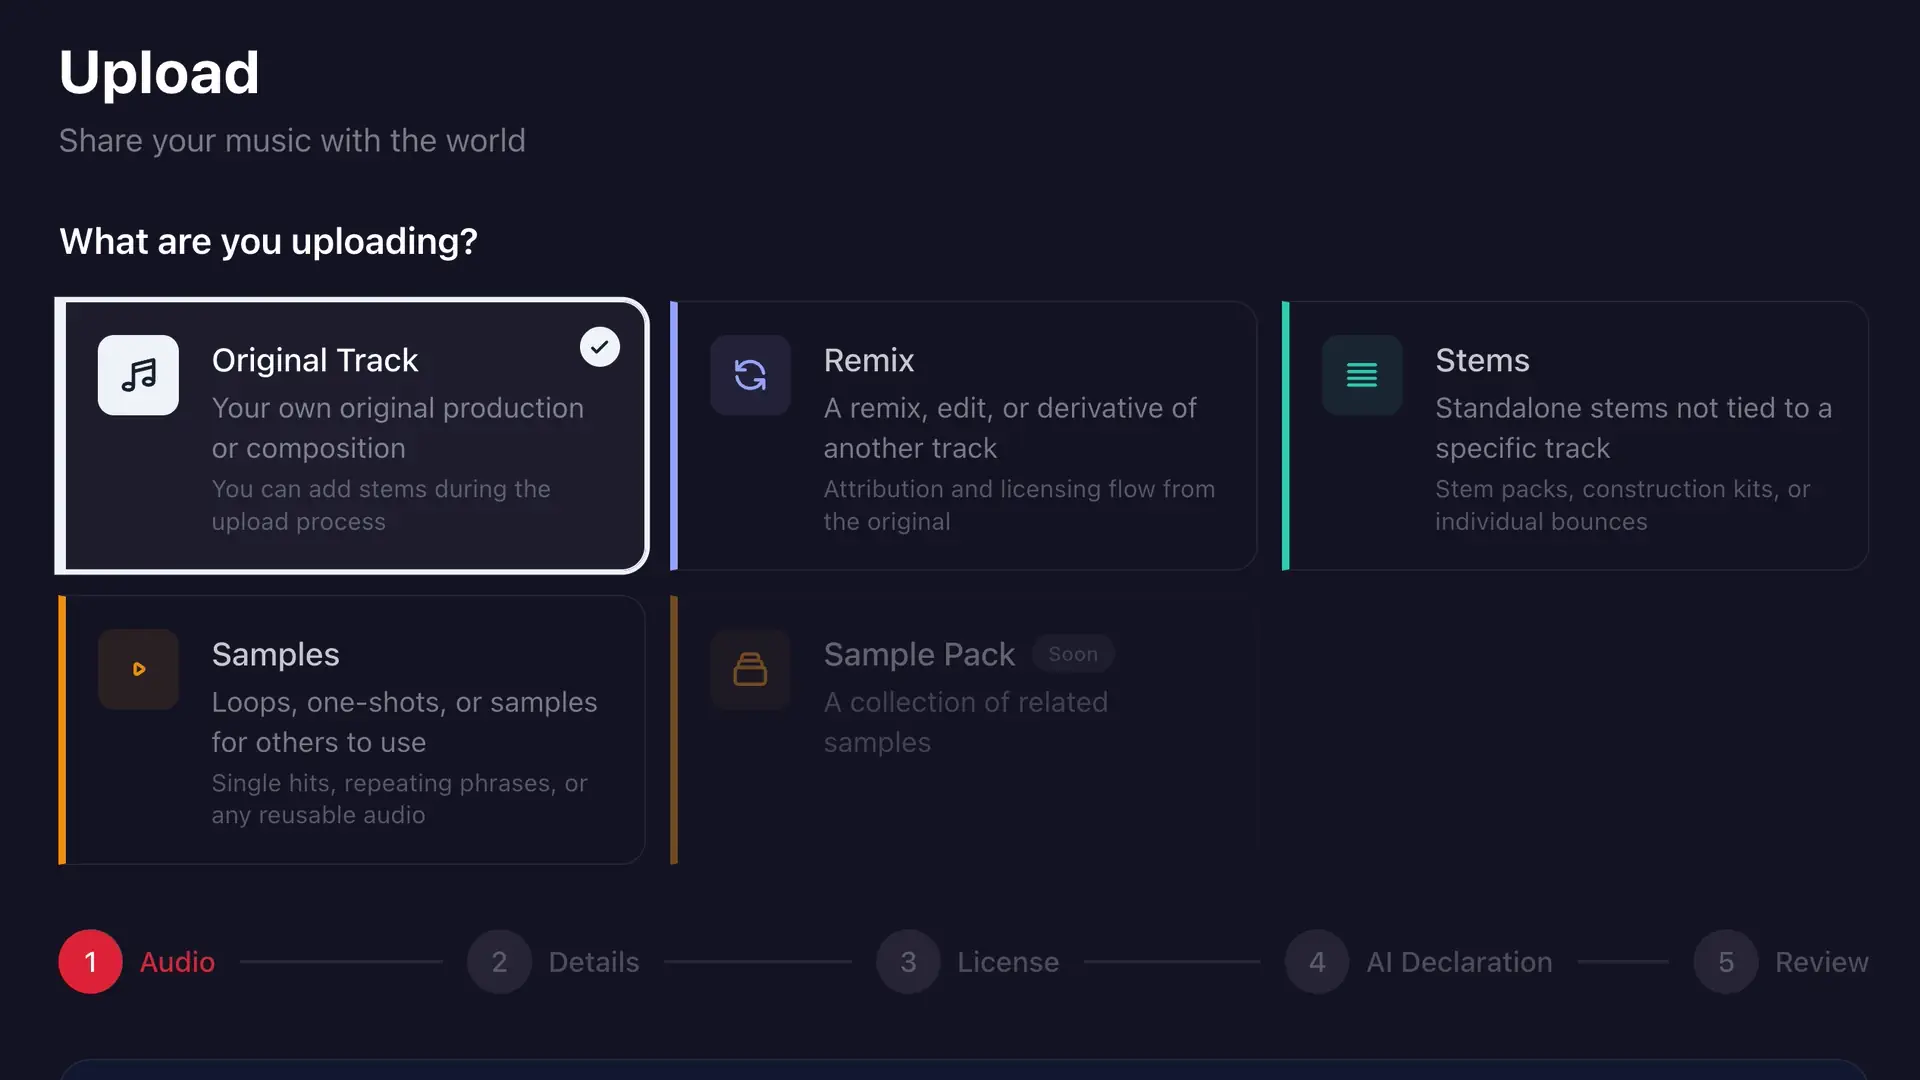This screenshot has height=1080, width=1920.
Task: Switch to the Details step
Action: [x=594, y=961]
